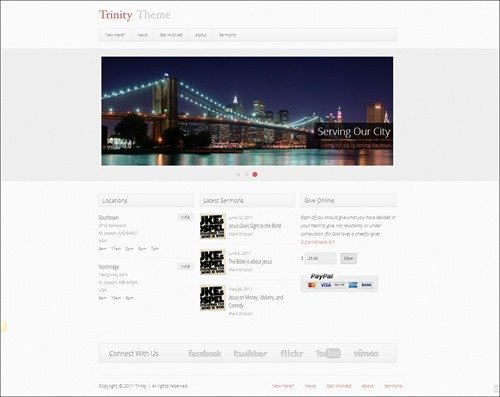
Task: Open the Flickr social link
Action: click(x=292, y=353)
